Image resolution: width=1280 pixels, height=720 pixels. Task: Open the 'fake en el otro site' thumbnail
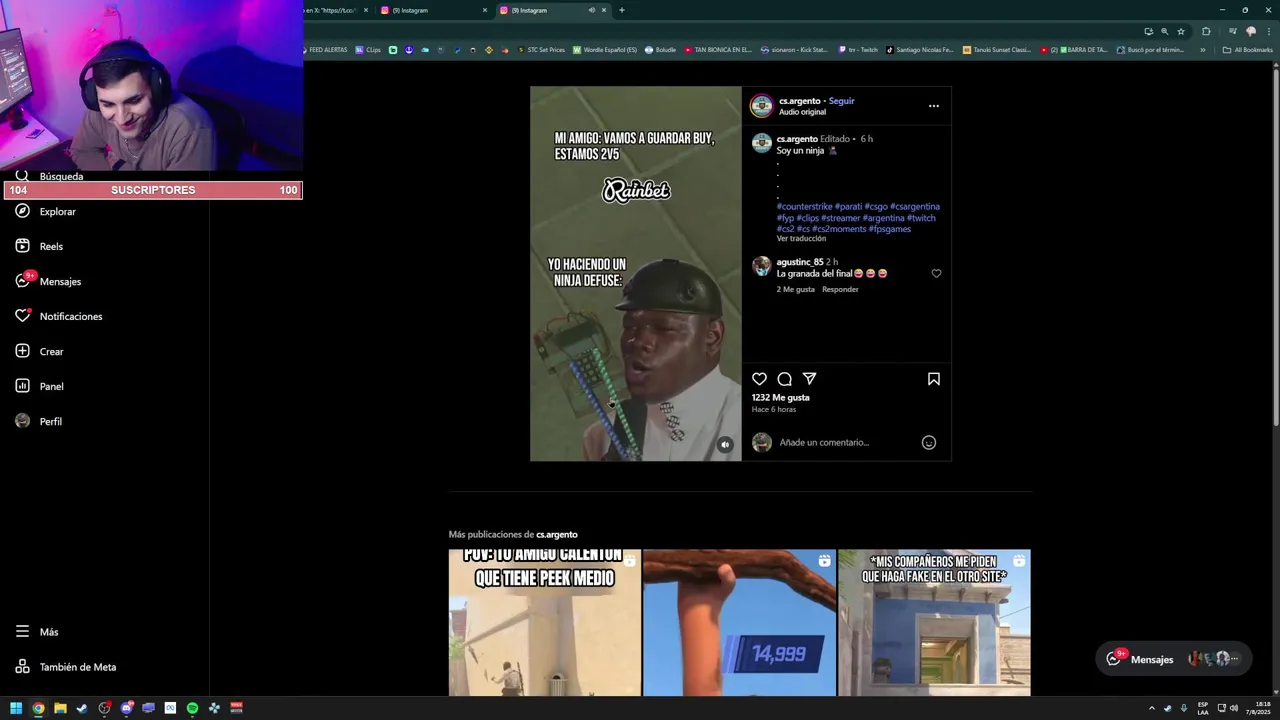point(934,622)
